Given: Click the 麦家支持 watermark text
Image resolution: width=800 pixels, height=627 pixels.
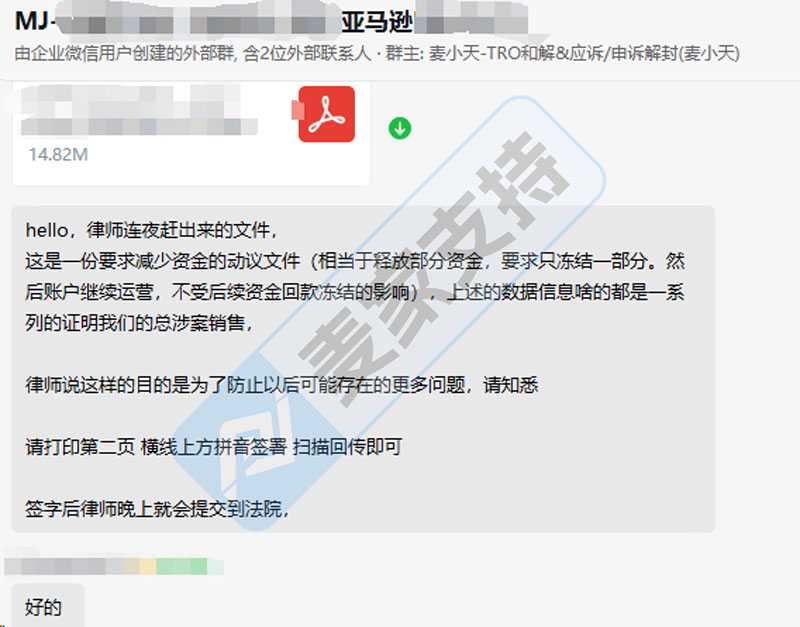Looking at the screenshot, I should [x=434, y=270].
